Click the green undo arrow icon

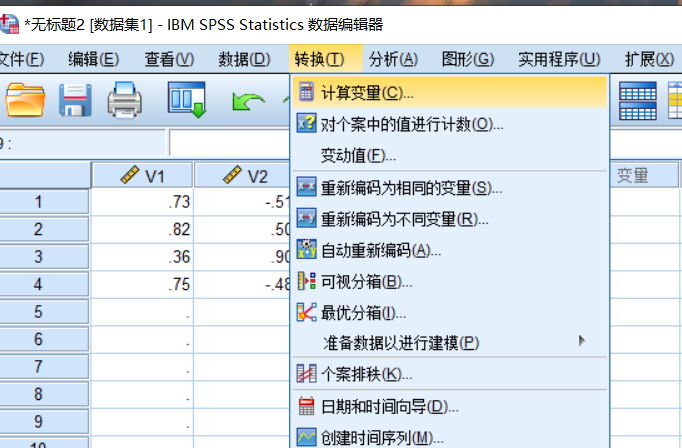point(248,101)
